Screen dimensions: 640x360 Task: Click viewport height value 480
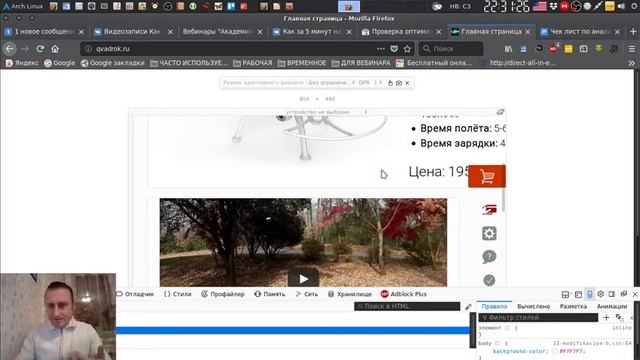coord(330,99)
